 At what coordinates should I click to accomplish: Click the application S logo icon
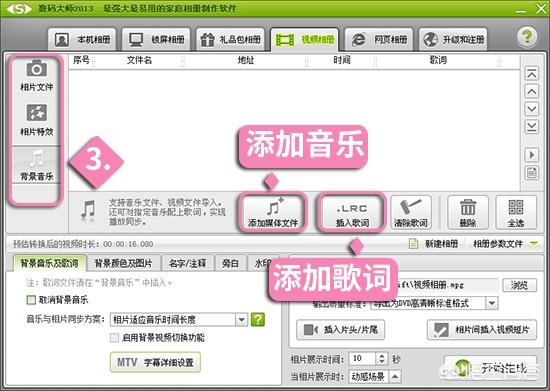[19, 8]
